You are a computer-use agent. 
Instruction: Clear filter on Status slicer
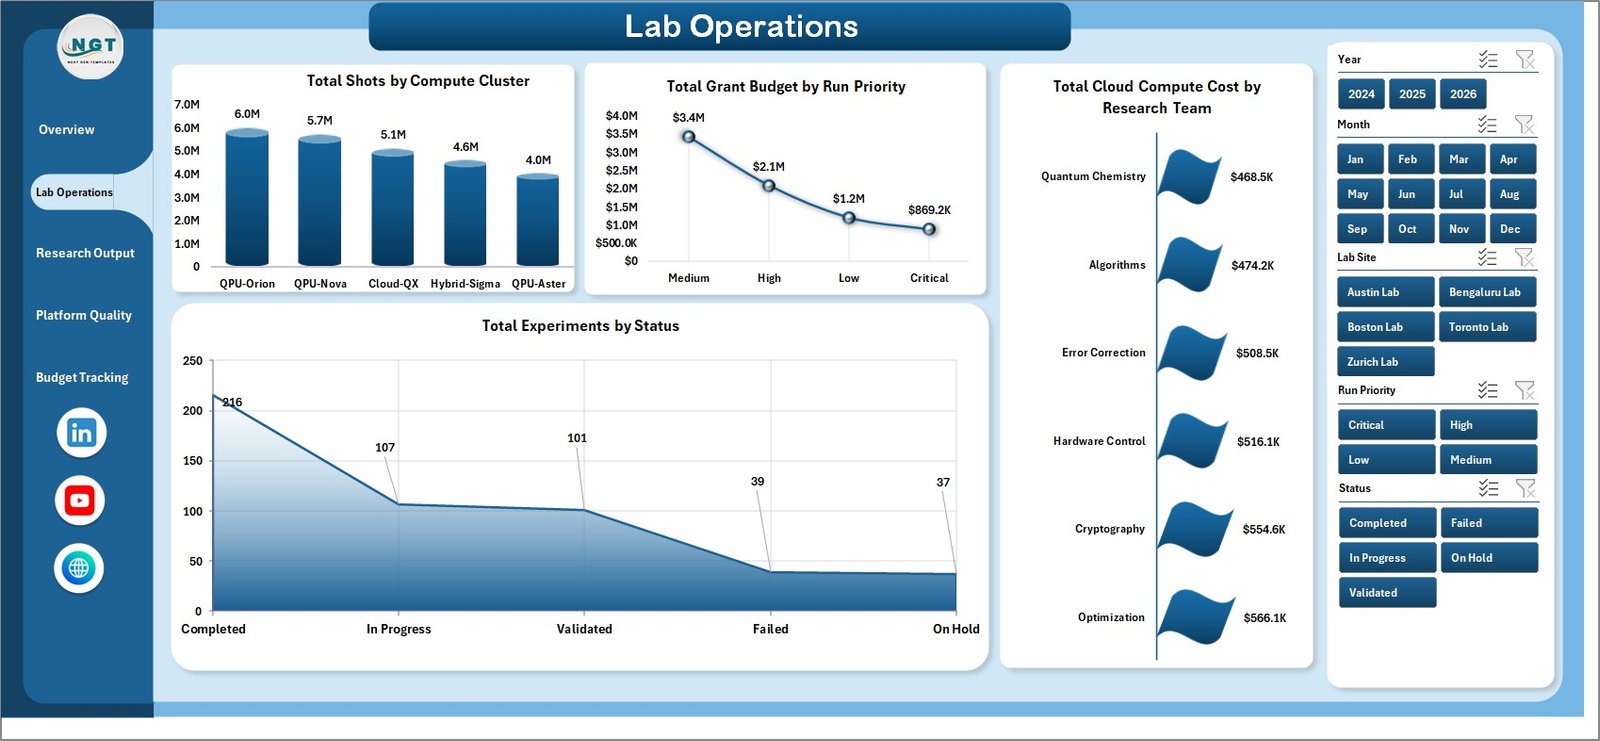(x=1525, y=489)
